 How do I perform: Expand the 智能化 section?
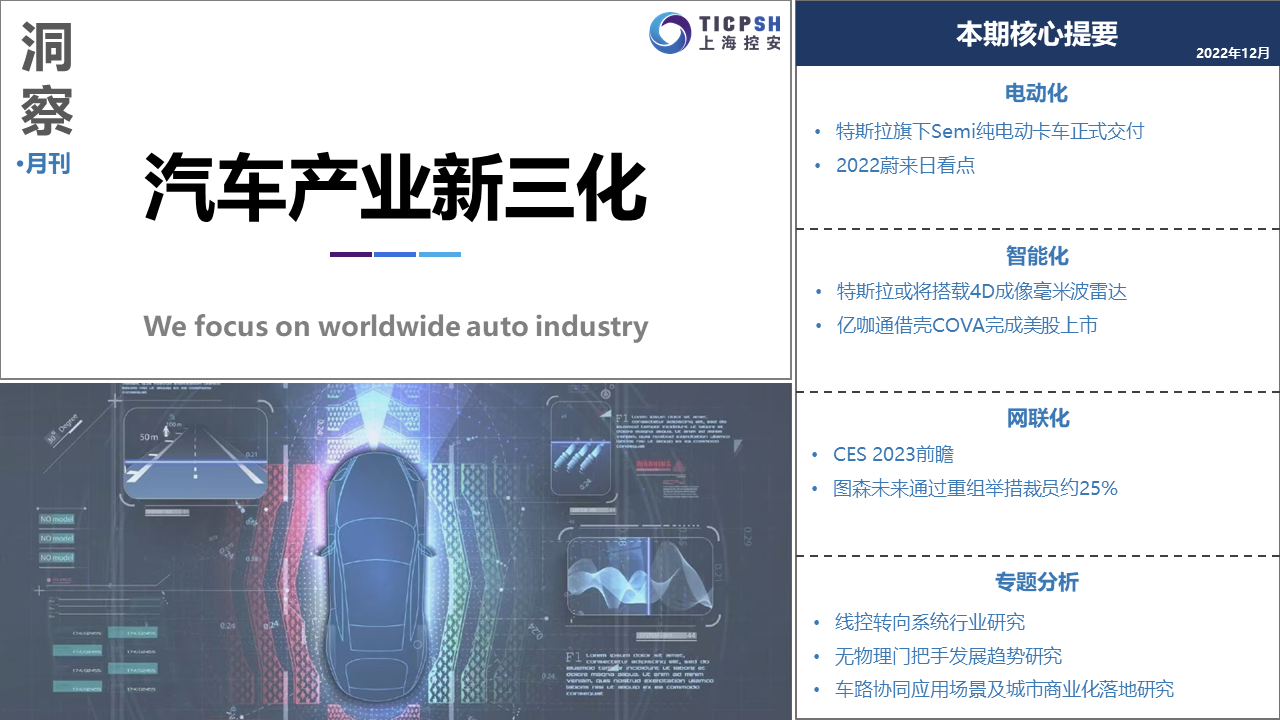pos(1036,257)
